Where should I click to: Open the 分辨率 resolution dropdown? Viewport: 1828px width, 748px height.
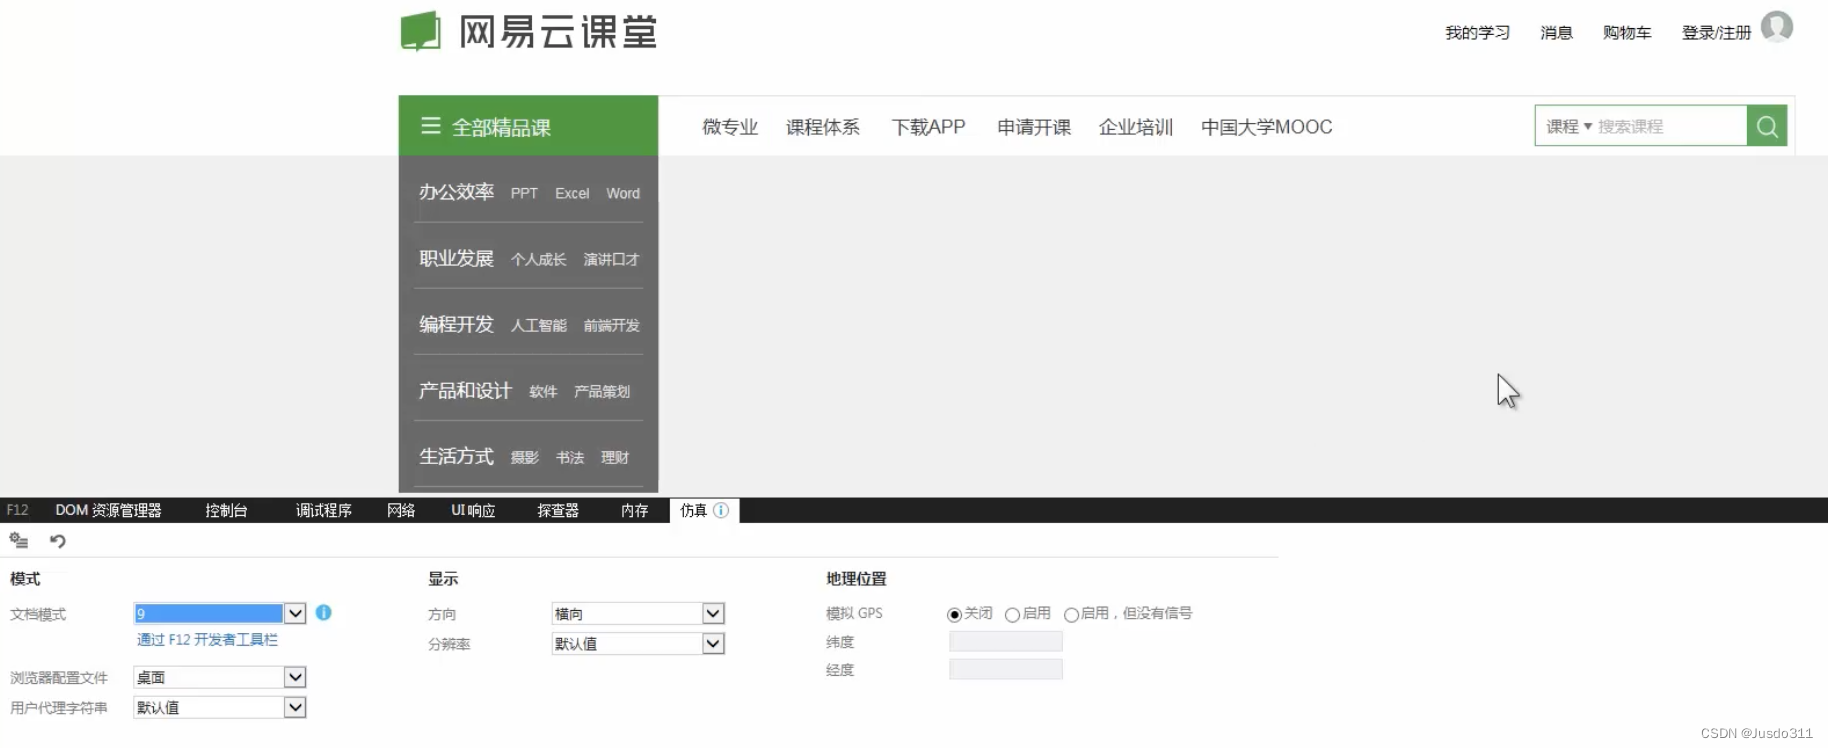click(x=637, y=643)
